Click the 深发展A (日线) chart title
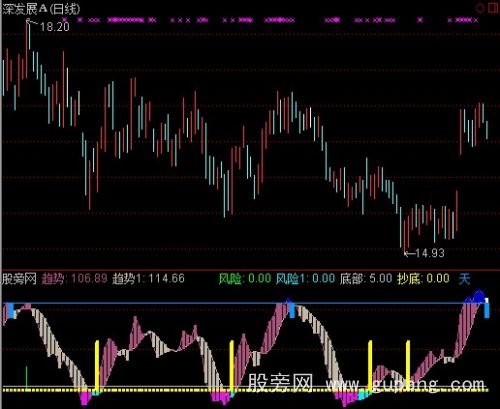500x409 pixels. 41,9
